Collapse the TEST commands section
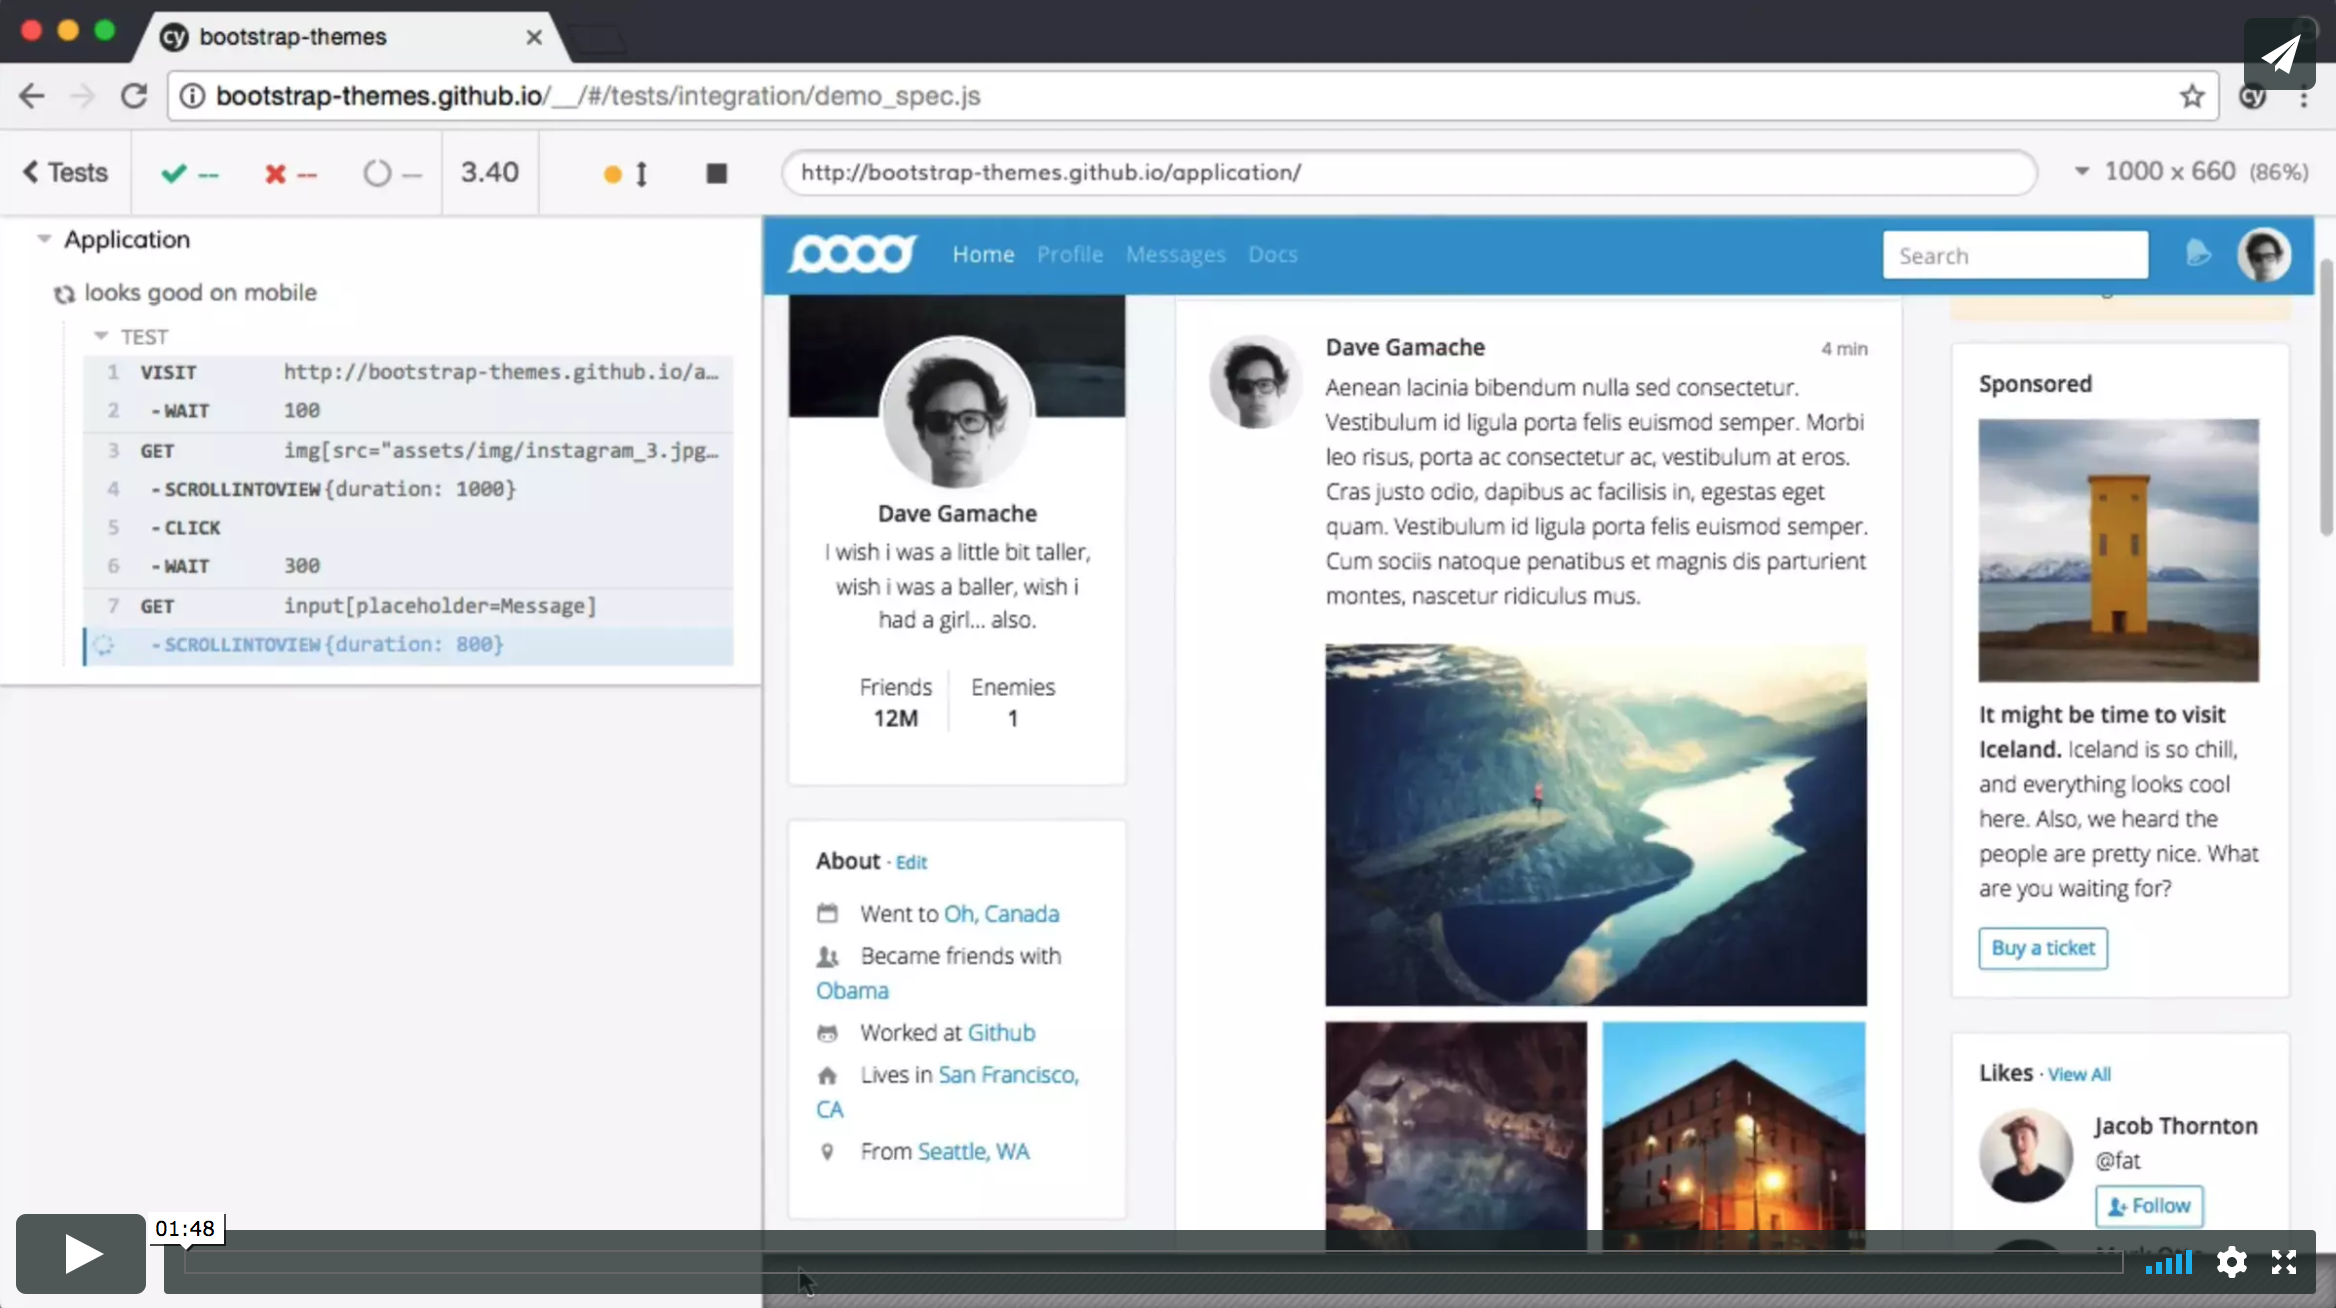The height and width of the screenshot is (1308, 2336). click(x=100, y=336)
